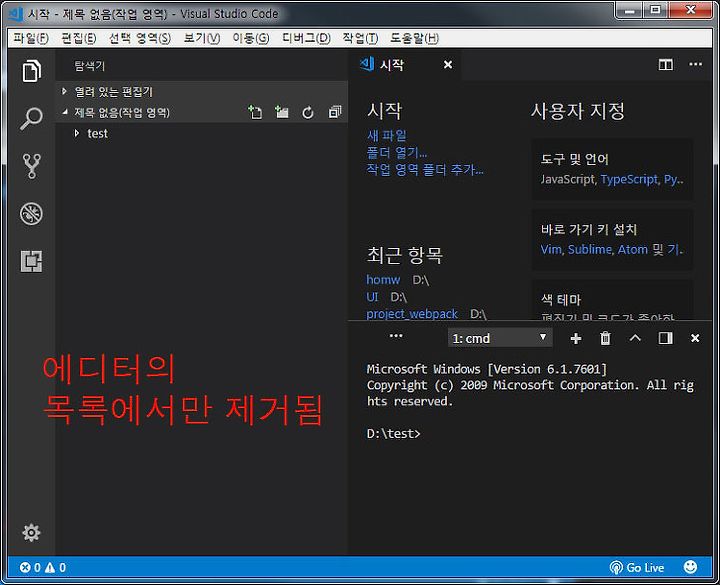The height and width of the screenshot is (585, 720).
Task: Open the 편집(E) menu
Action: click(79, 38)
